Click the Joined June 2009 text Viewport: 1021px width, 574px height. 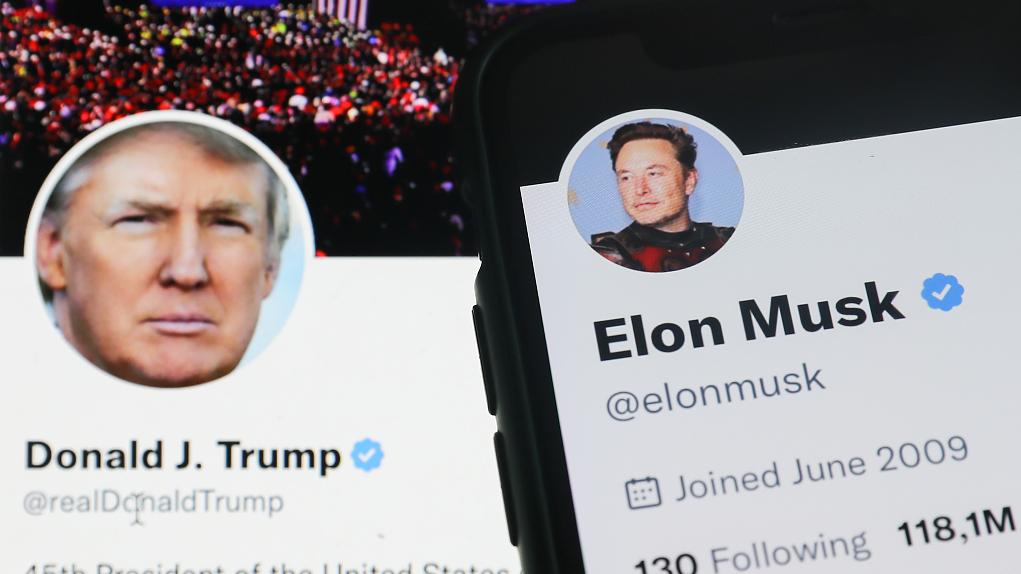[822, 469]
